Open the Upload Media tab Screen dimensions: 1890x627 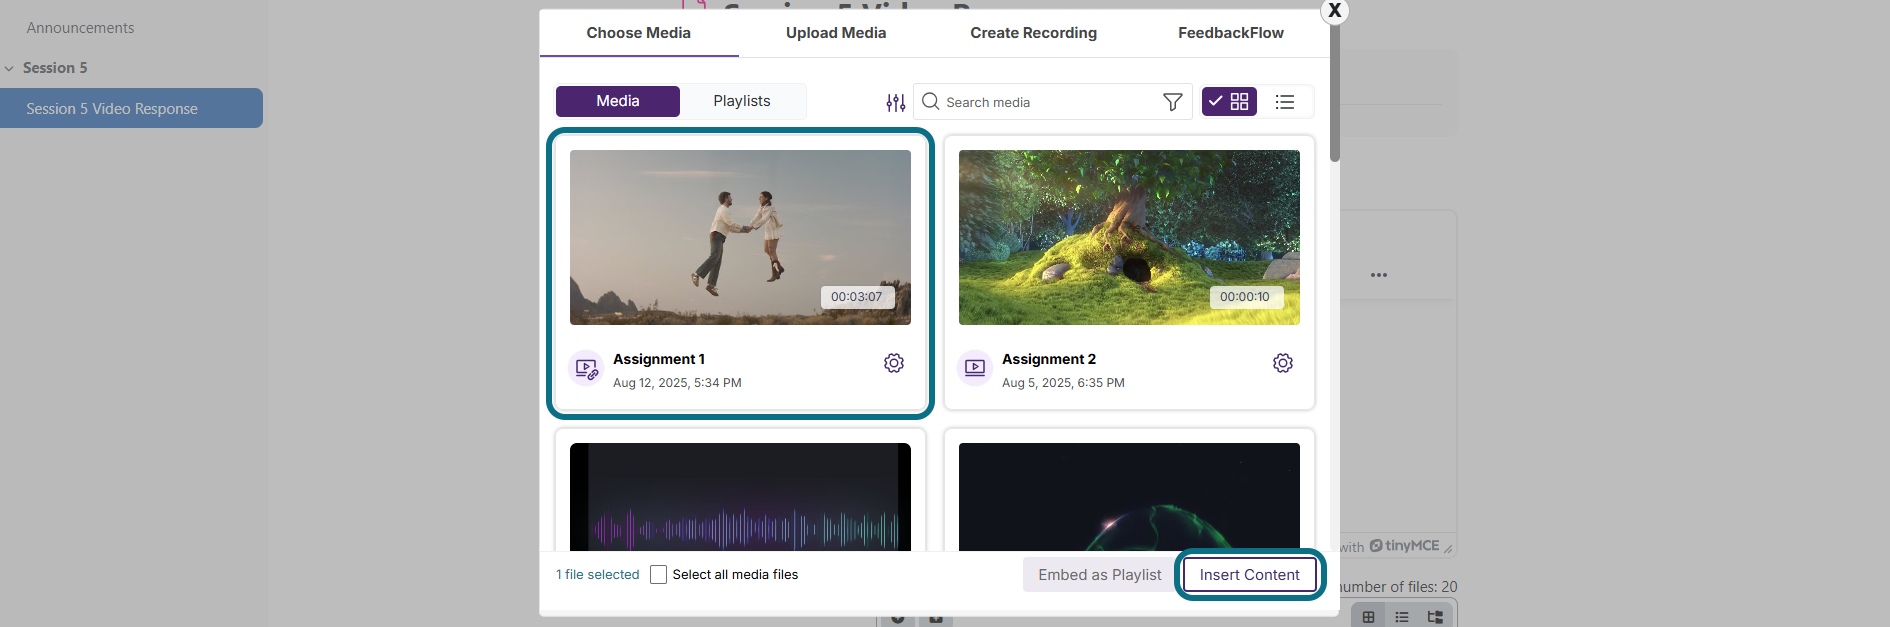click(836, 33)
